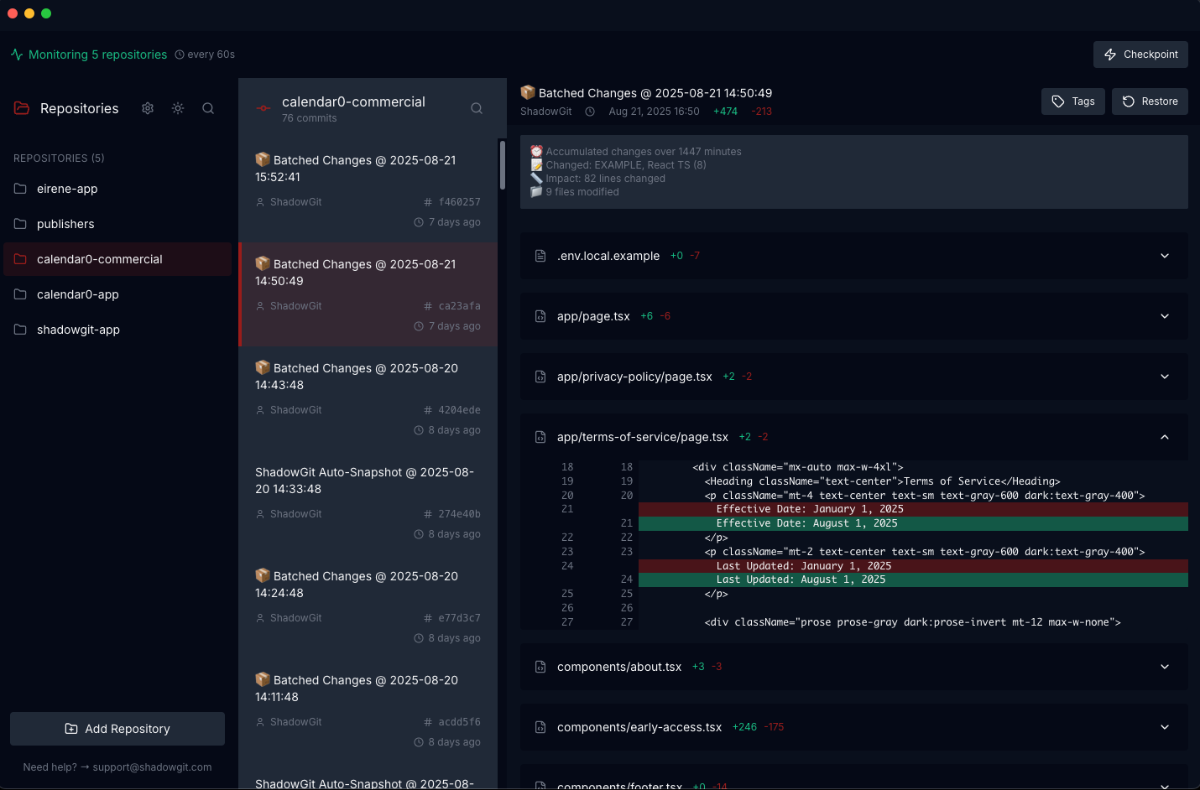Select the publishers repository
1200x790 pixels.
[x=118, y=224]
